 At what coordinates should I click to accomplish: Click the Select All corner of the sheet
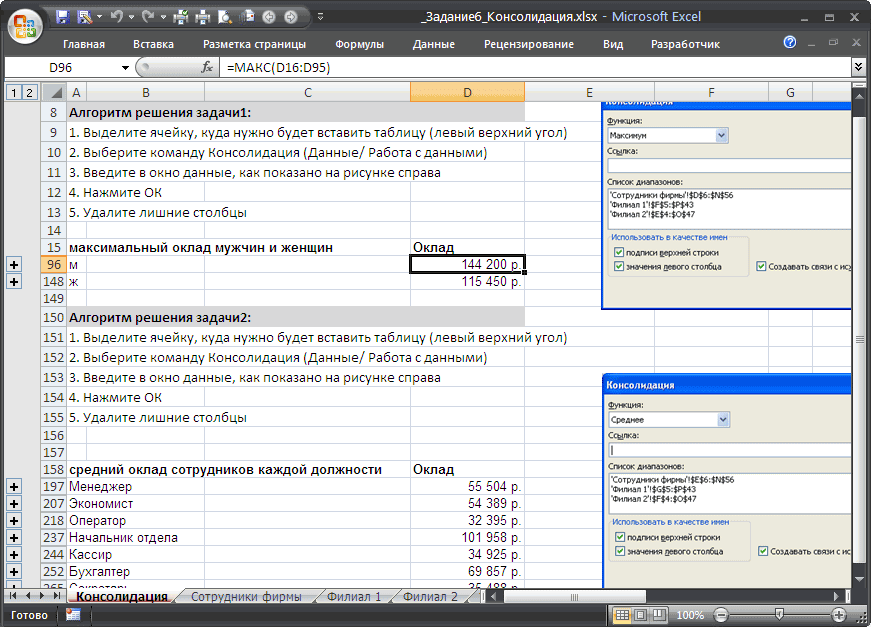coord(54,92)
